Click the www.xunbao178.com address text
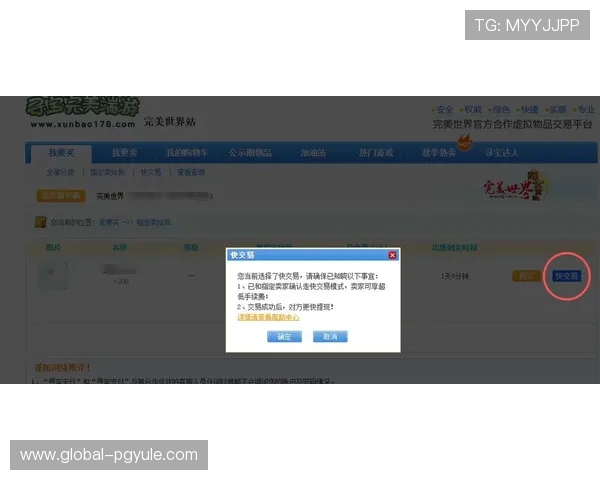 pos(83,124)
